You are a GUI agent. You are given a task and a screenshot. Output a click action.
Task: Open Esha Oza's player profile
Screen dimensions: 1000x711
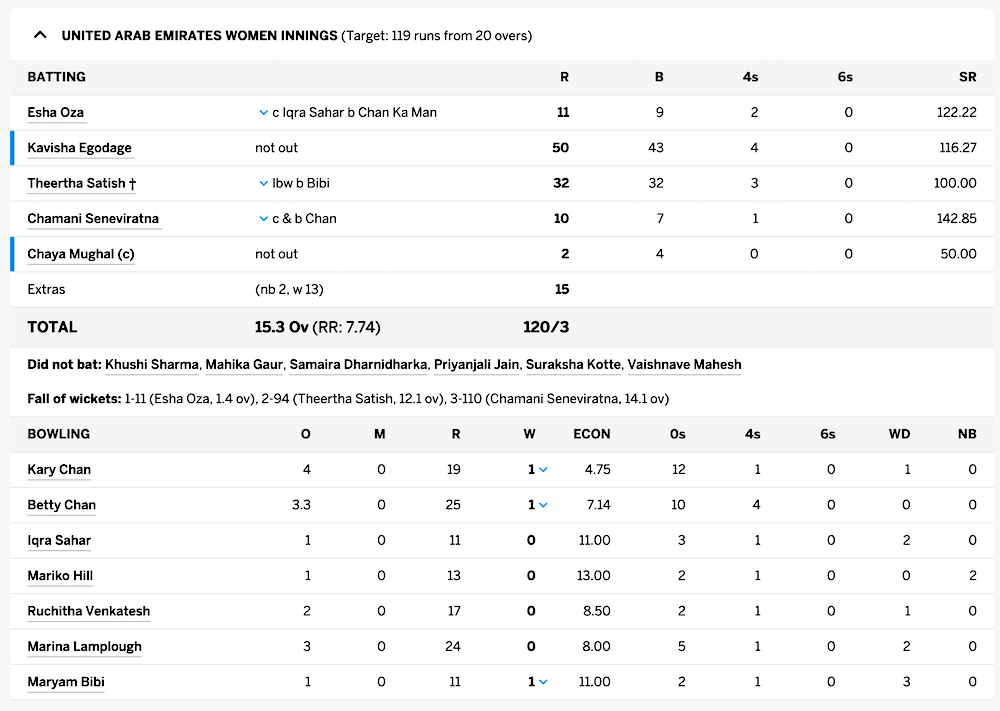(x=55, y=113)
